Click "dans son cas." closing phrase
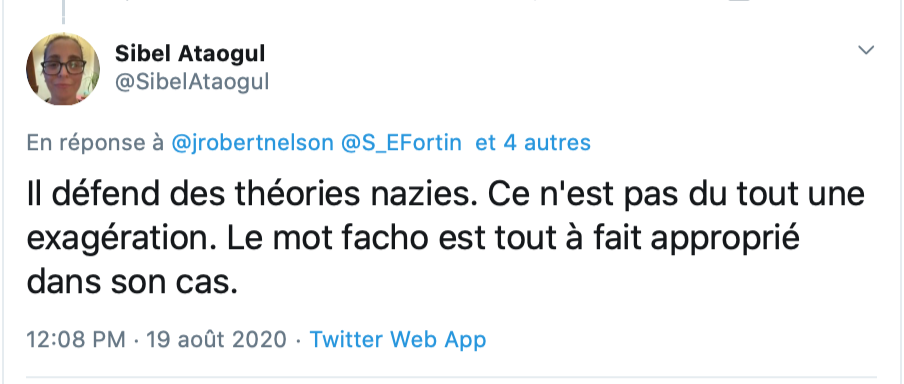 point(132,283)
